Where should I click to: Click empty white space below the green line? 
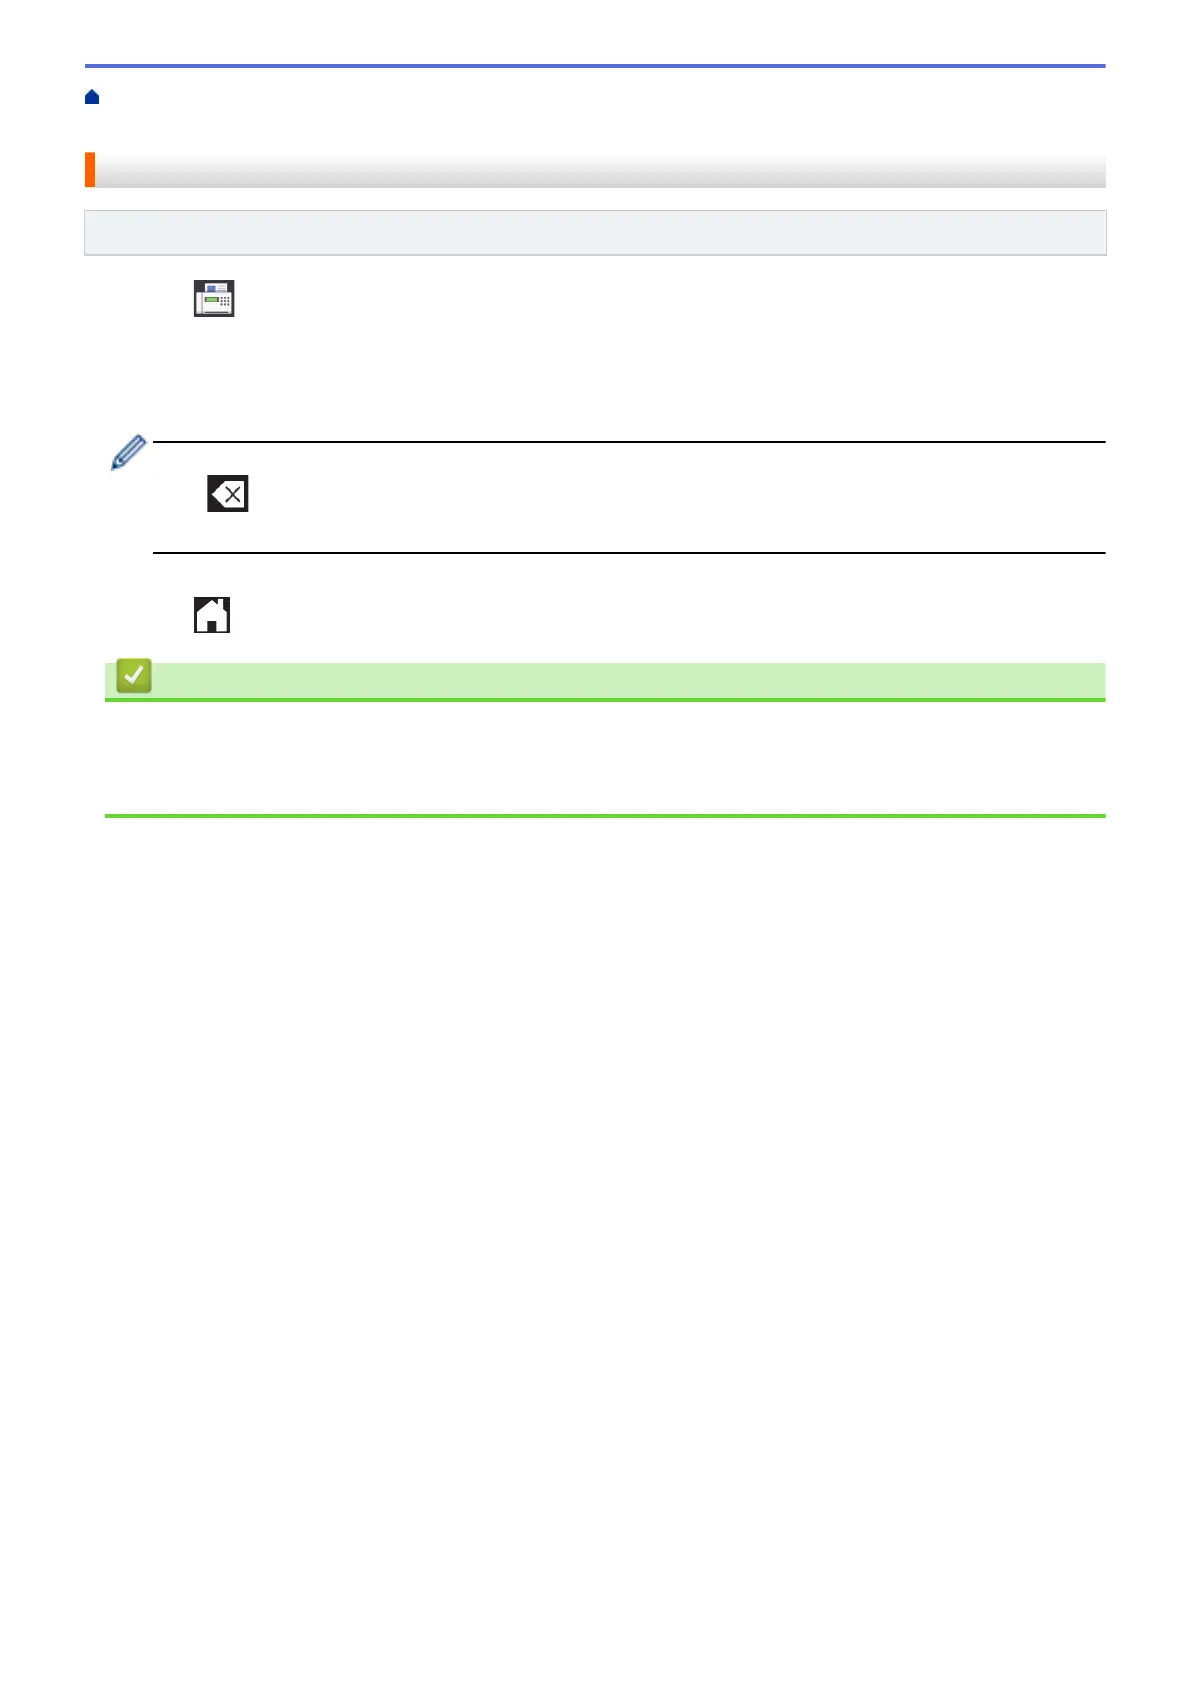click(x=595, y=1200)
